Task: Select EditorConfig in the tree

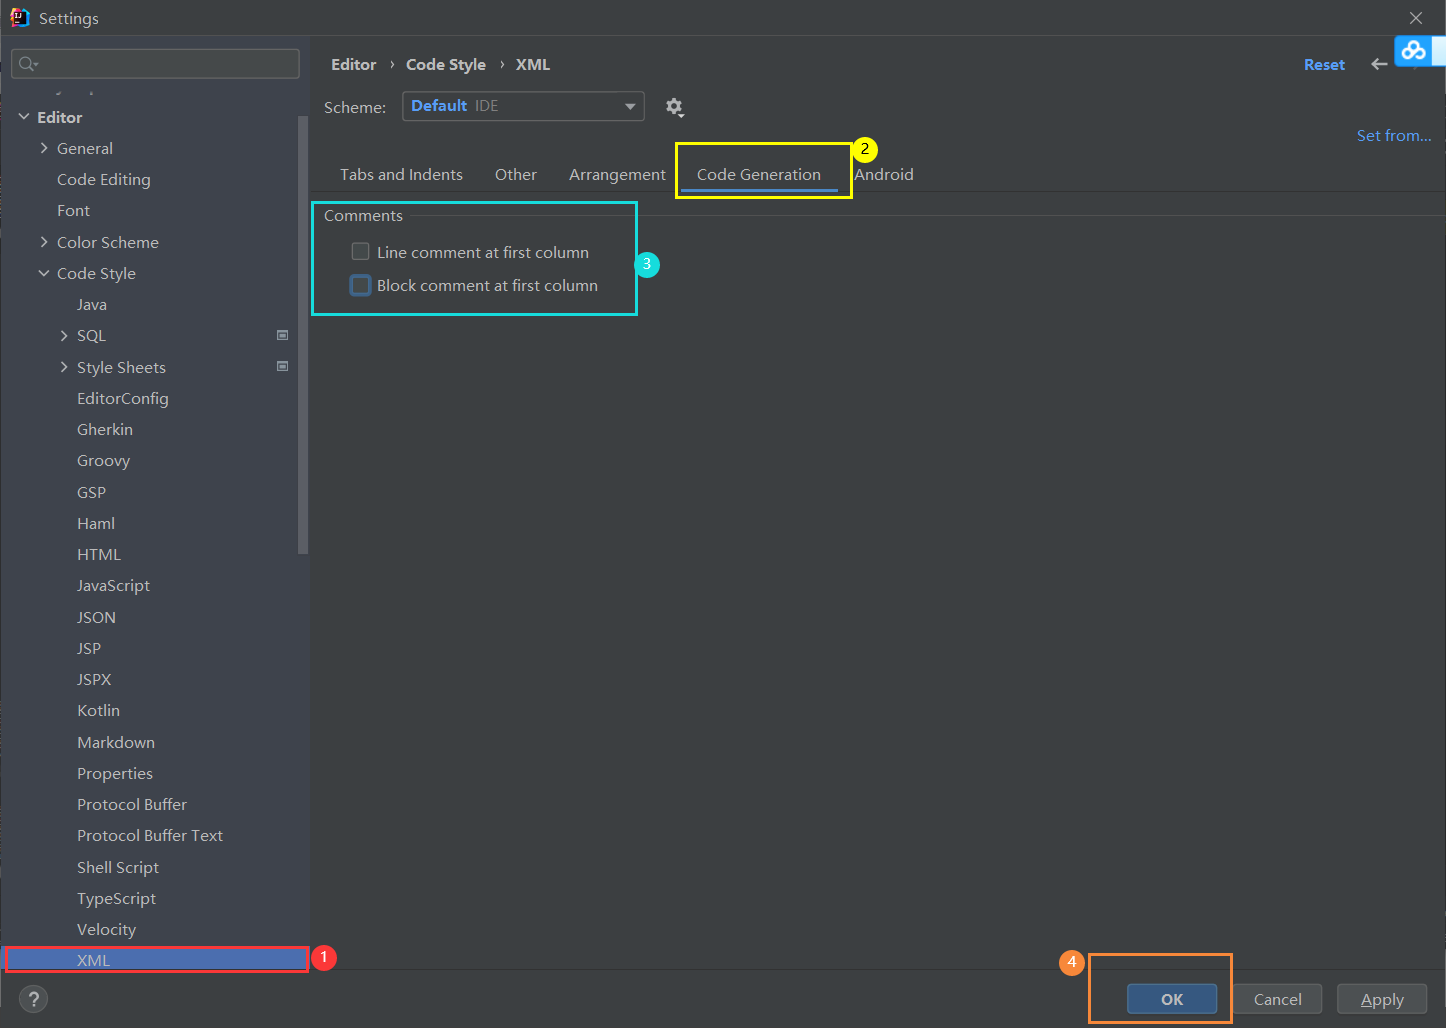Action: (x=123, y=398)
